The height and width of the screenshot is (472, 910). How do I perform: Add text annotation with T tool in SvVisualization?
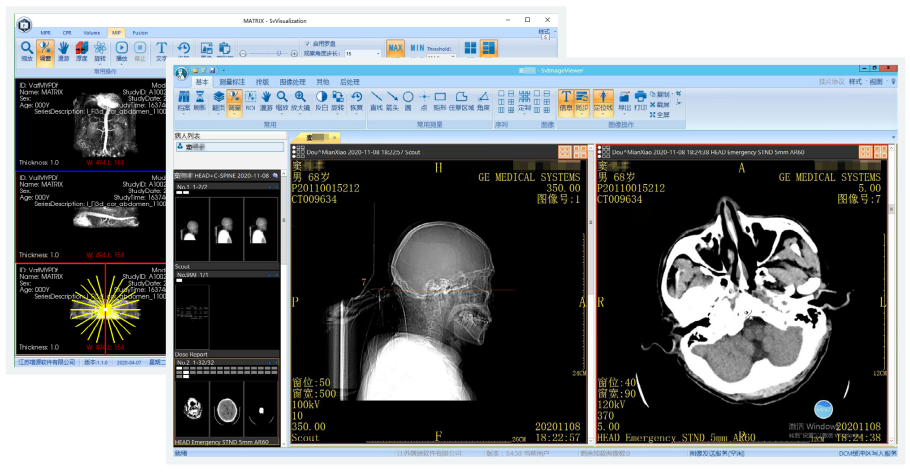(x=161, y=51)
